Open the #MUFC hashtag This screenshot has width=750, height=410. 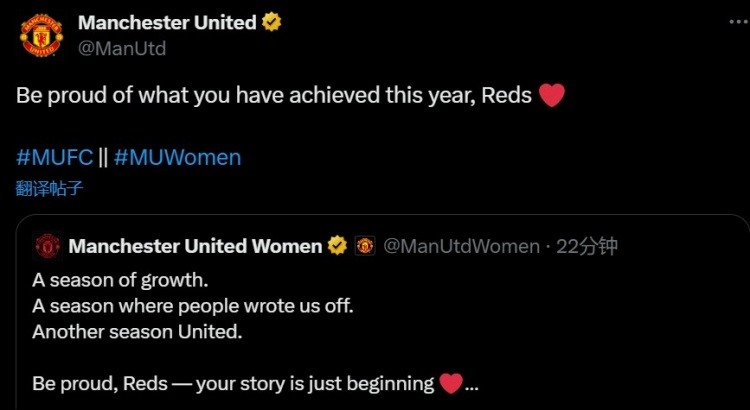(55, 157)
